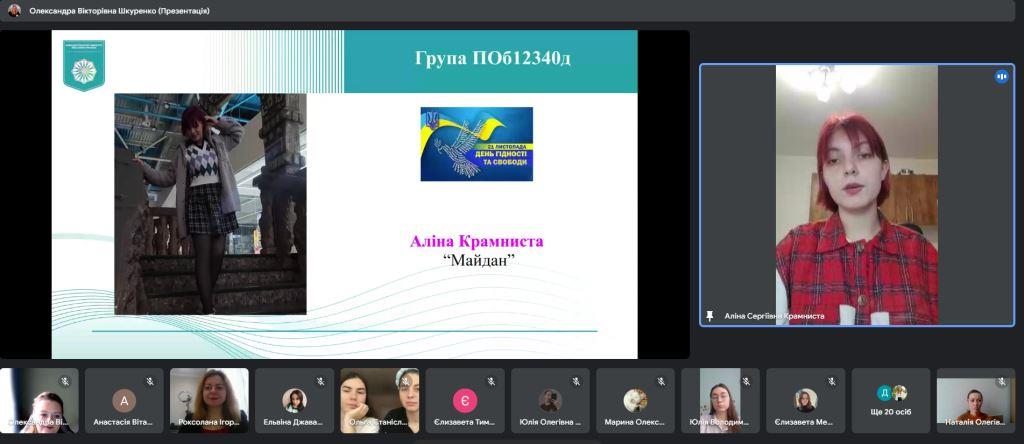Select Роксолана's video thumbnail

tap(209, 398)
